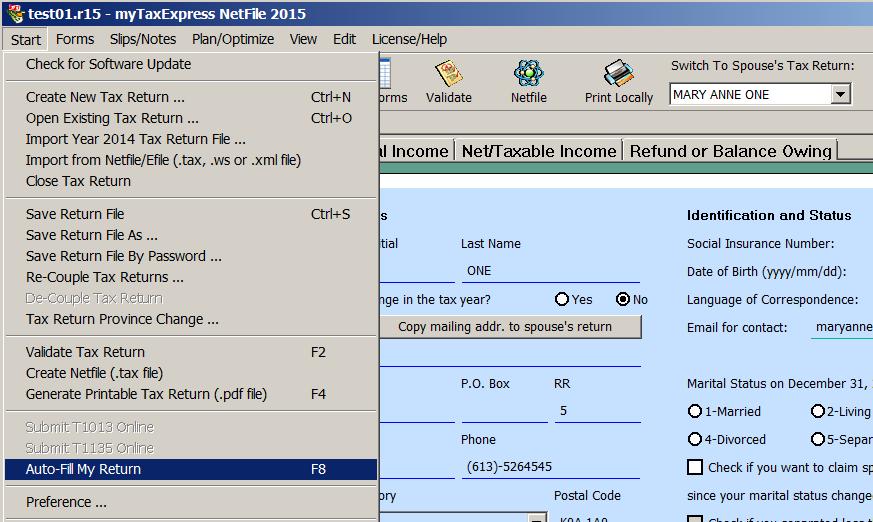Open the Plan/Optimize menu
Viewport: 873px width, 522px height.
(233, 40)
